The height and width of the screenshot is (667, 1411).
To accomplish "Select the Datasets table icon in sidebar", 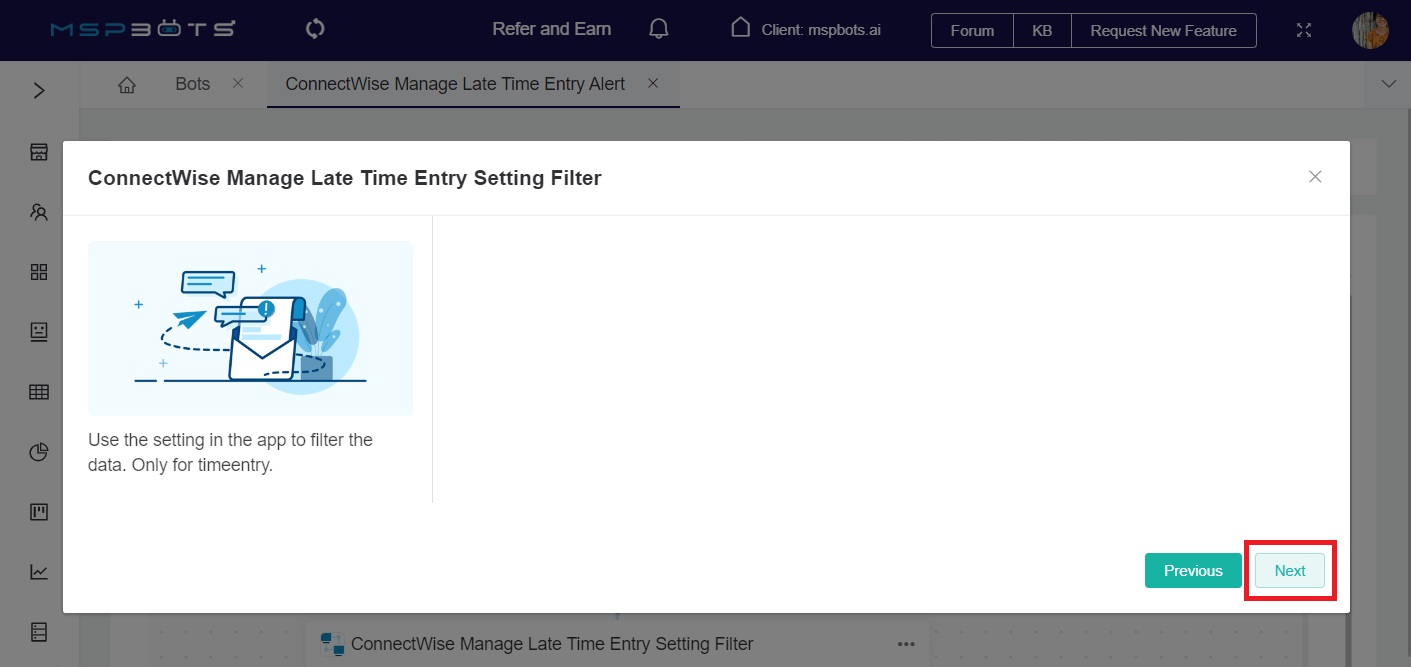I will point(38,391).
